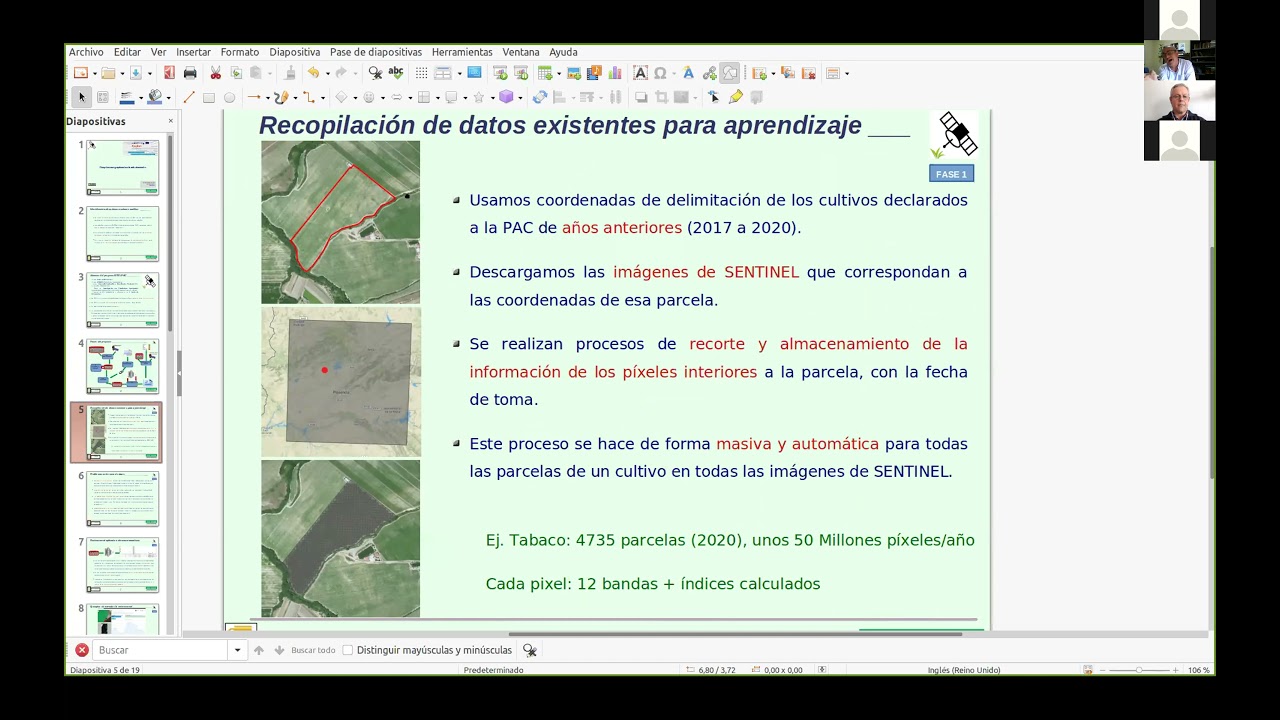Expand the Undo history dropdown
Screen dimensions: 1280x720
click(328, 74)
